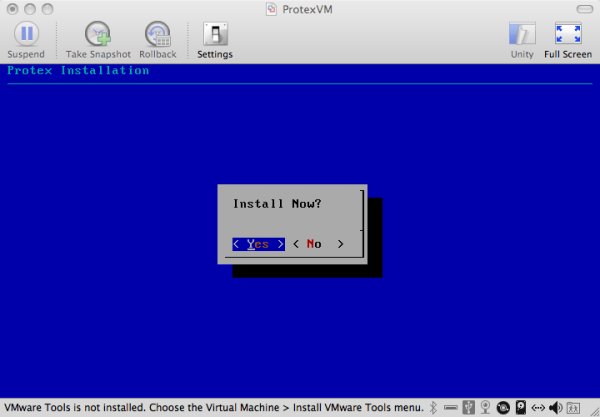Screen dimensions: 600x417
Task: Choose No in Install Now dialog
Action: point(318,244)
